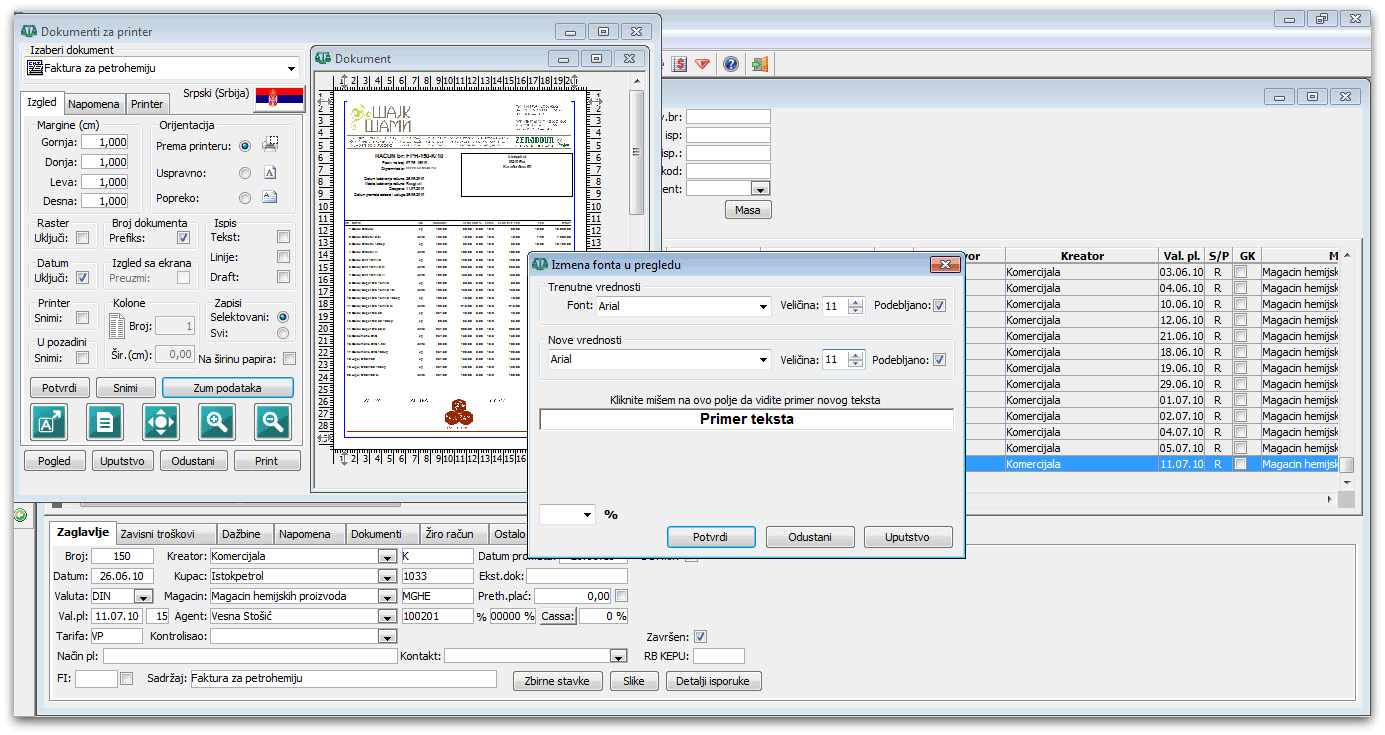Click the zoom out magnifier icon
The image size is (1385, 735).
[x=272, y=423]
